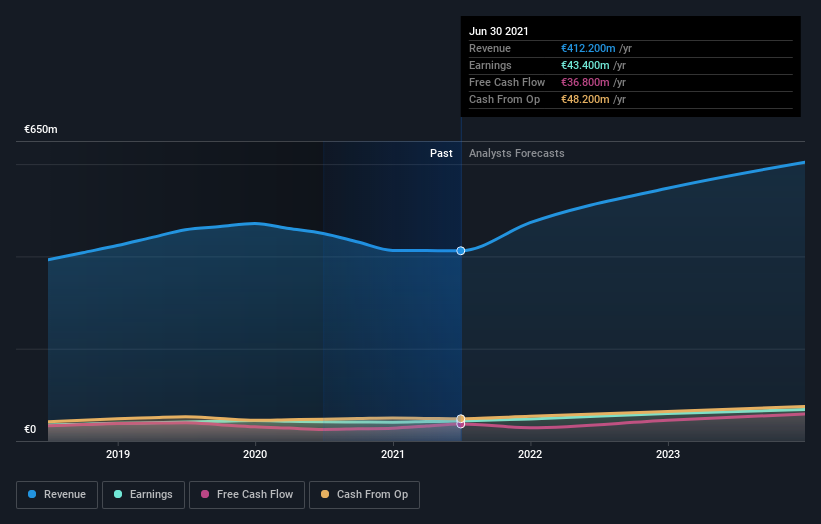821x524 pixels.
Task: Click the Analysts Forecasts label
Action: pos(516,153)
